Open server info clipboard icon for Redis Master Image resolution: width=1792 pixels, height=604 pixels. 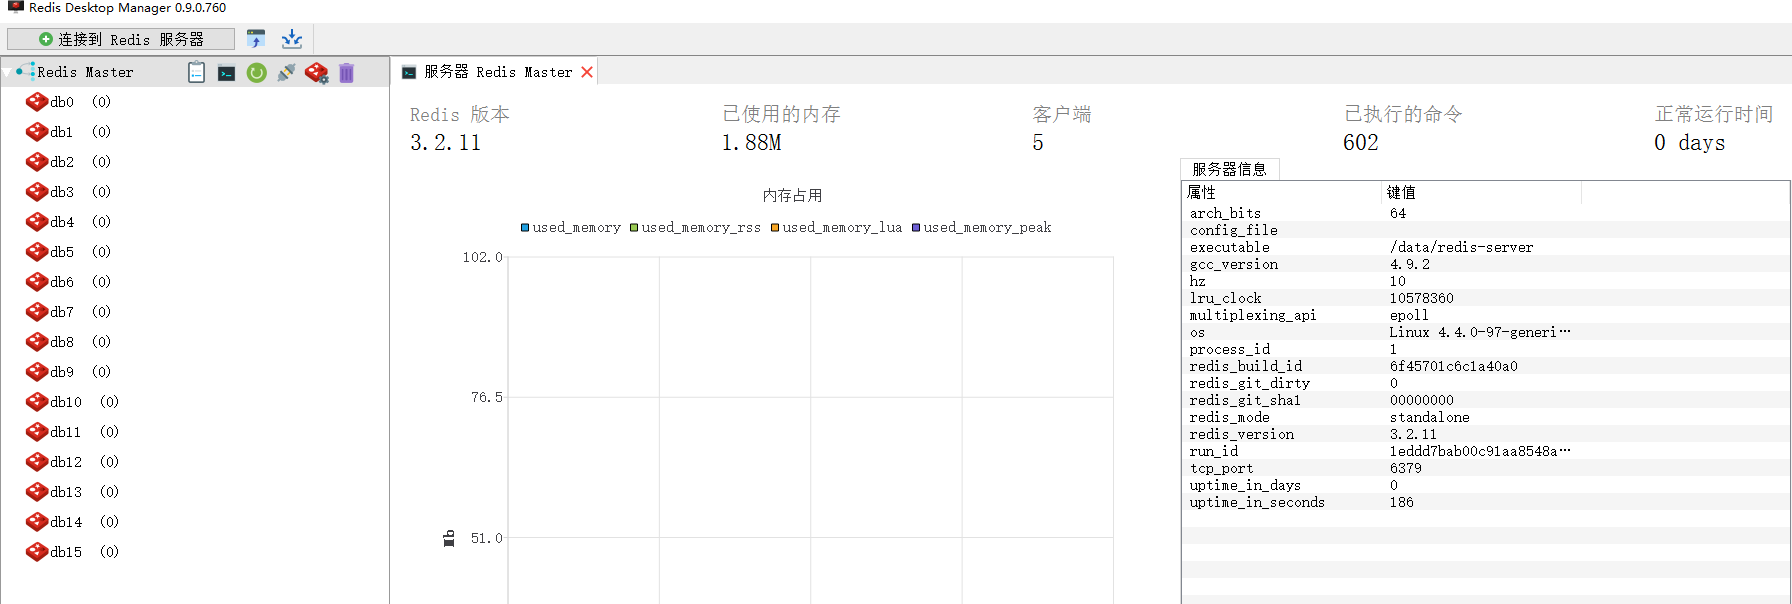point(197,73)
